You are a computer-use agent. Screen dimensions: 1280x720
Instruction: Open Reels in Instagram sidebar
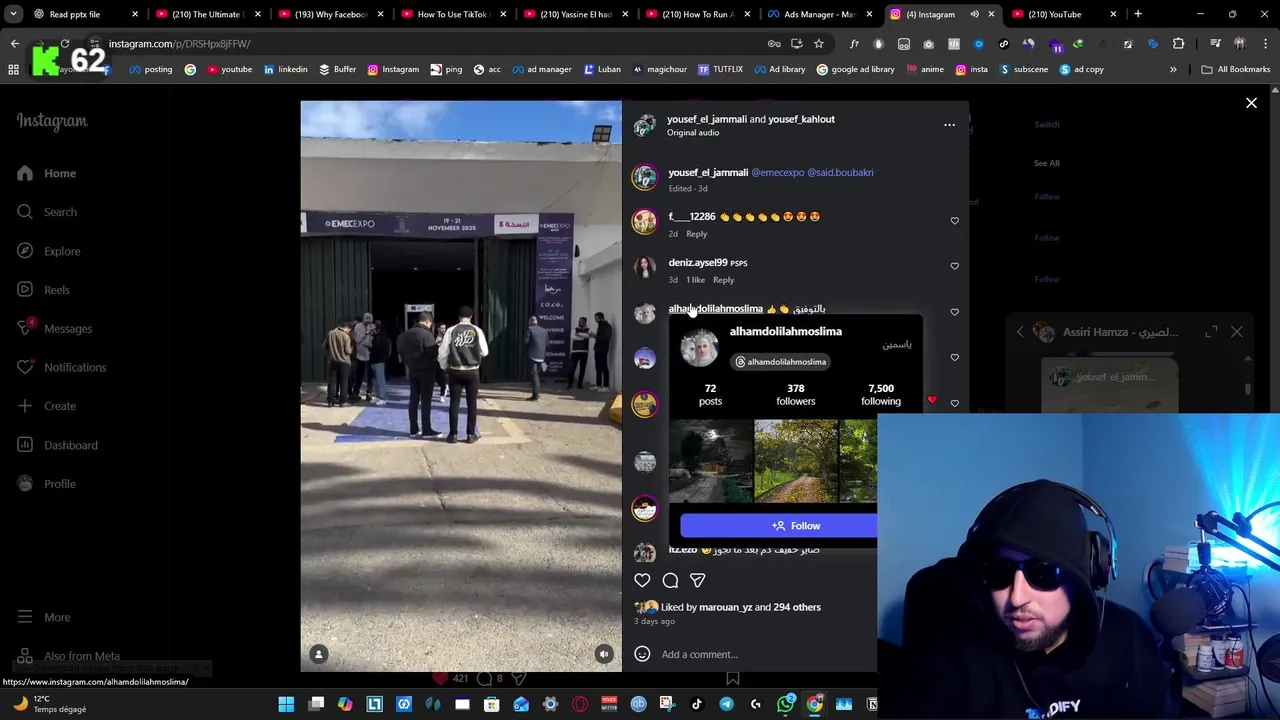(x=43, y=290)
